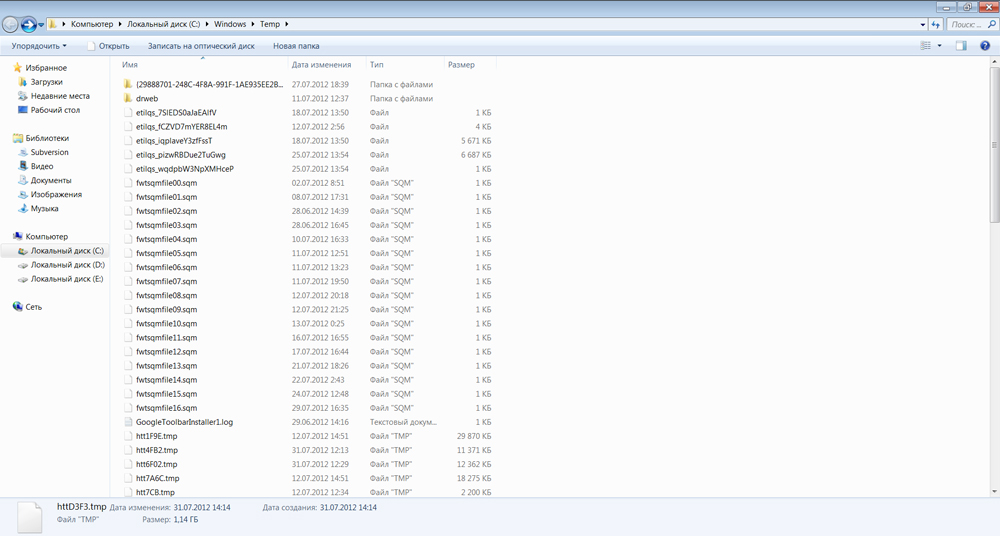Sort by the Размер column header
Image resolution: width=1000 pixels, height=536 pixels.
pos(470,64)
